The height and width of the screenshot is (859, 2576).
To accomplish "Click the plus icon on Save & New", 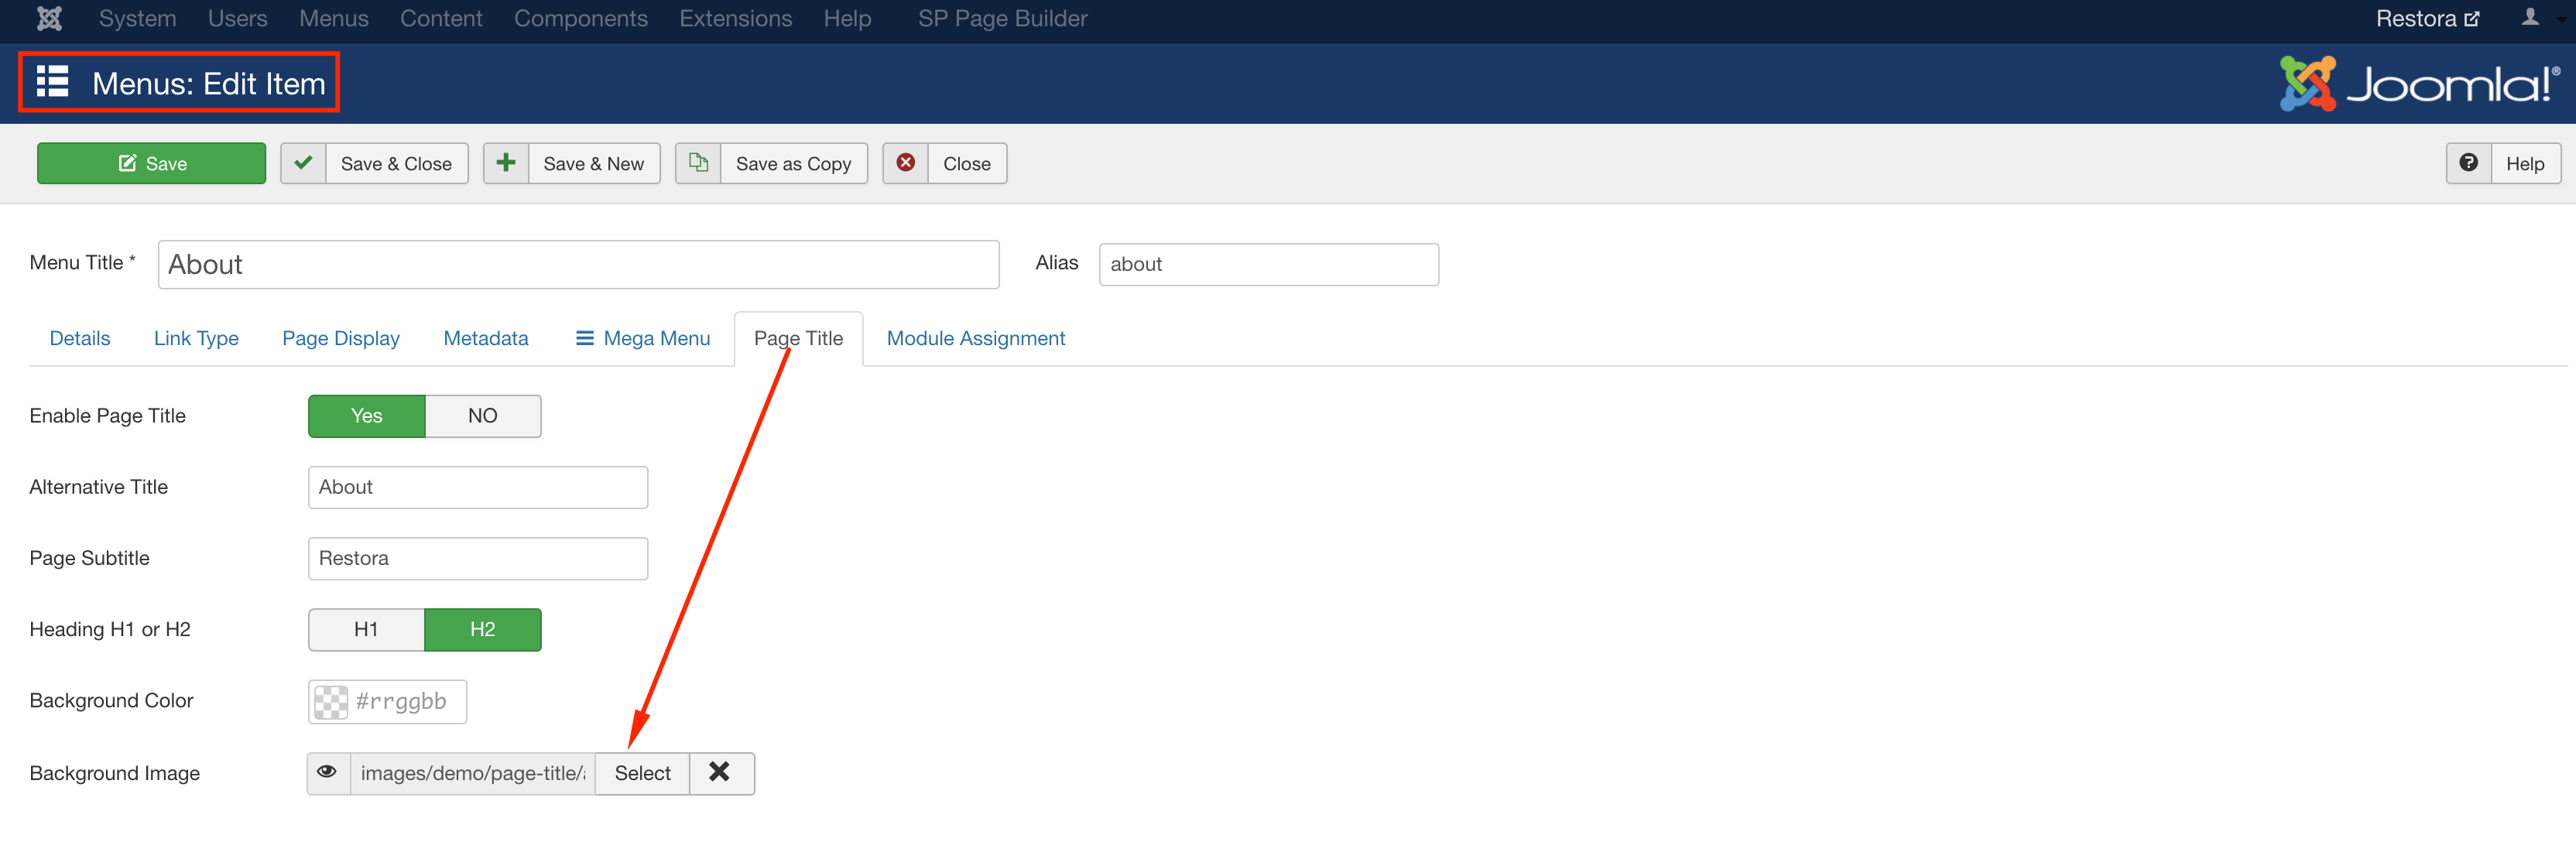I will (505, 163).
